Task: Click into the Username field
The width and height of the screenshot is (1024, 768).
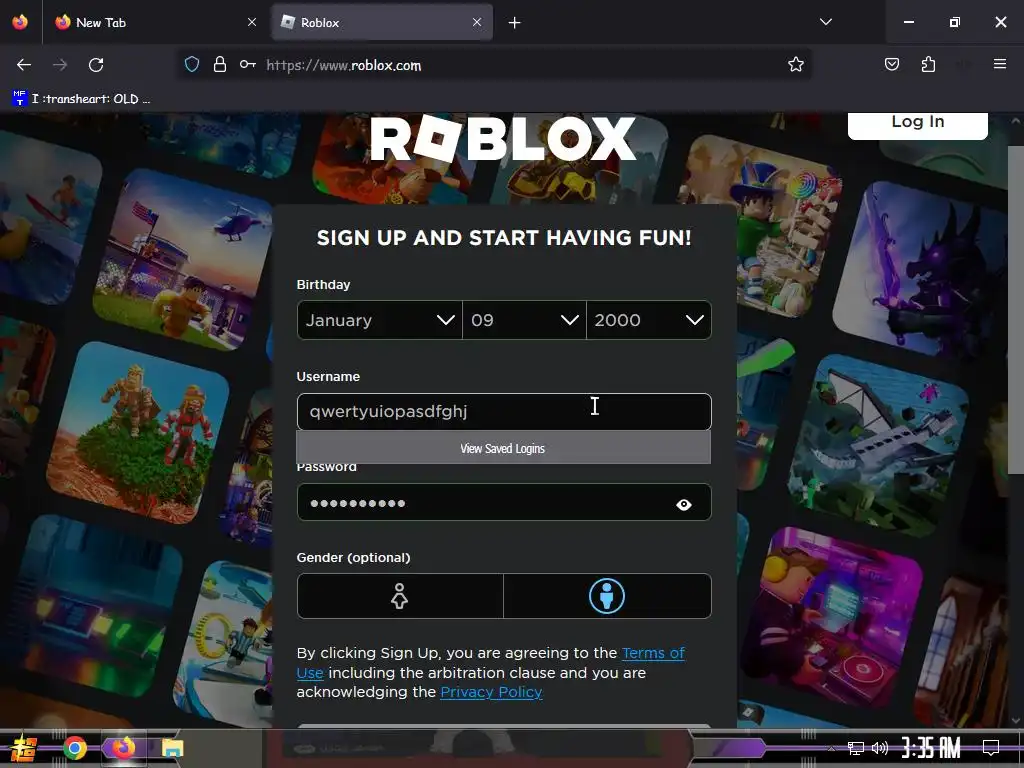Action: pos(504,411)
